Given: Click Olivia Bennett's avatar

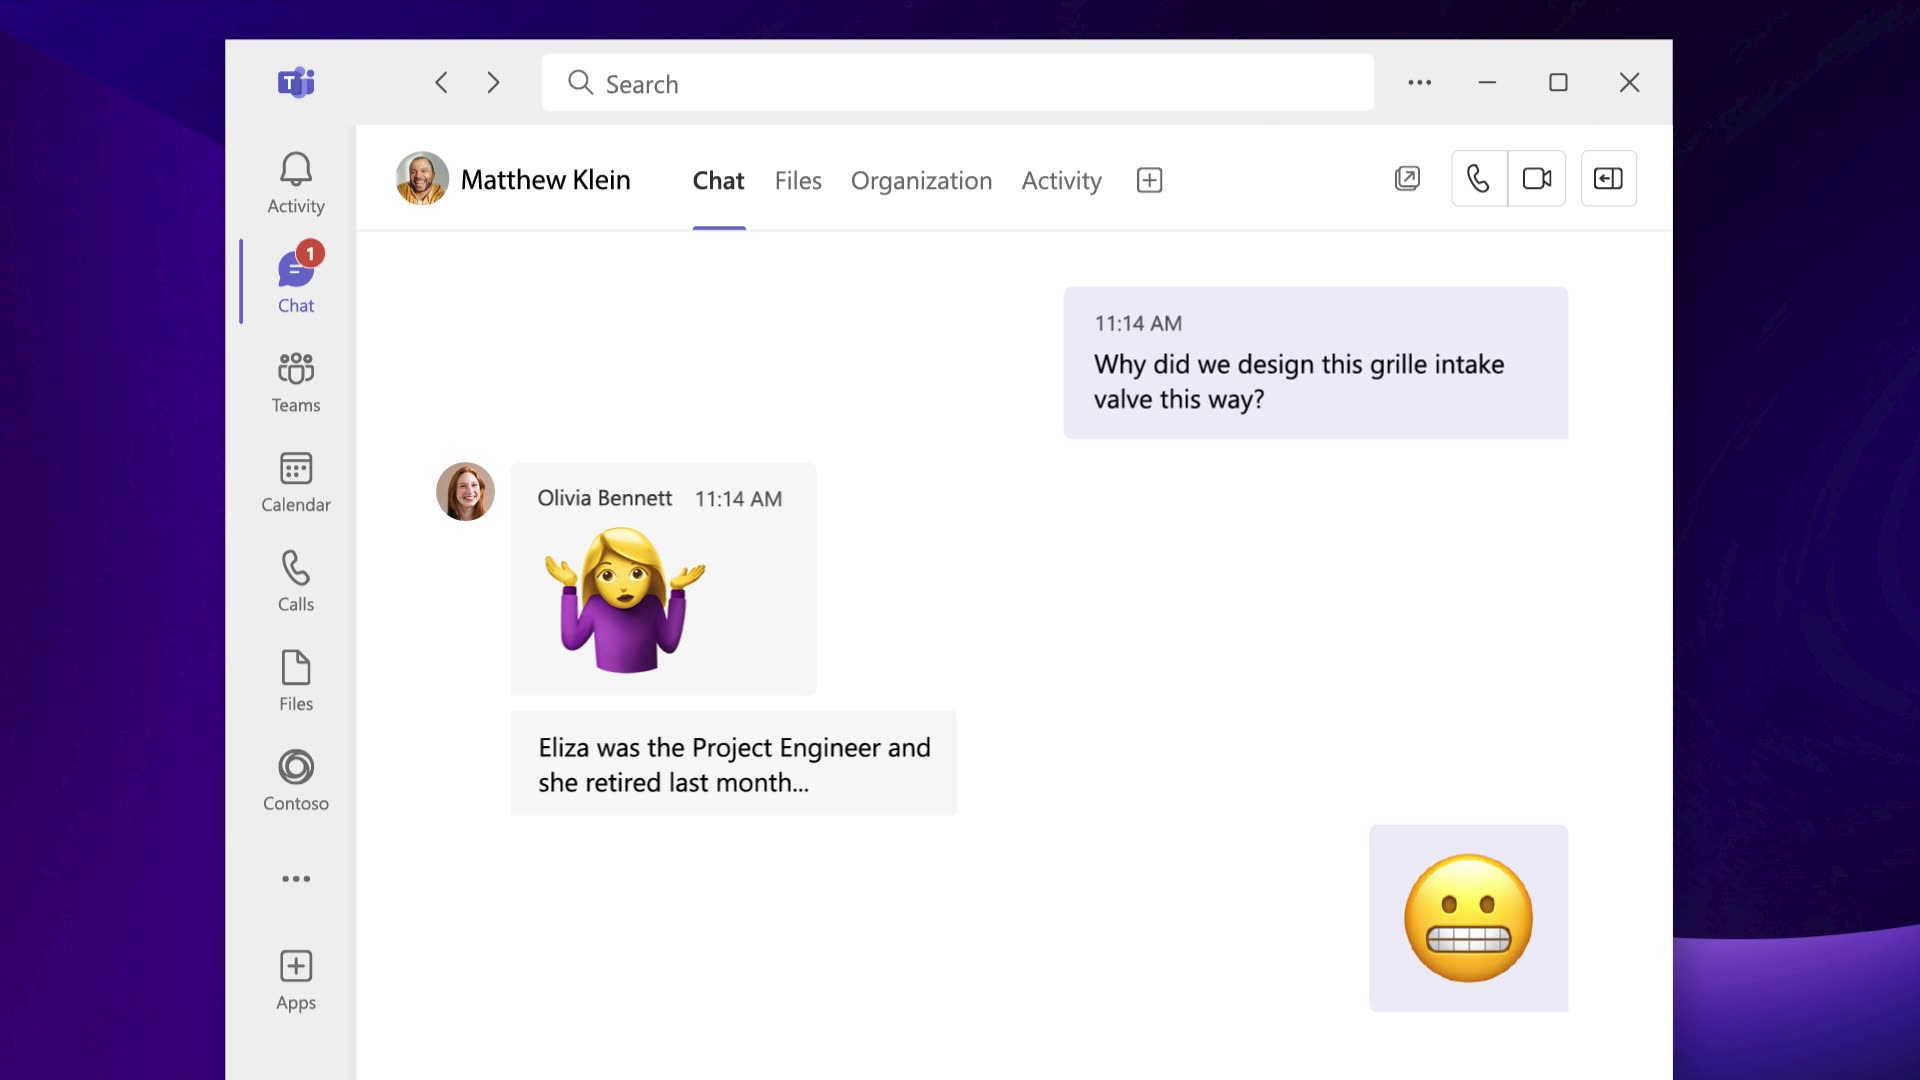Looking at the screenshot, I should tap(465, 491).
